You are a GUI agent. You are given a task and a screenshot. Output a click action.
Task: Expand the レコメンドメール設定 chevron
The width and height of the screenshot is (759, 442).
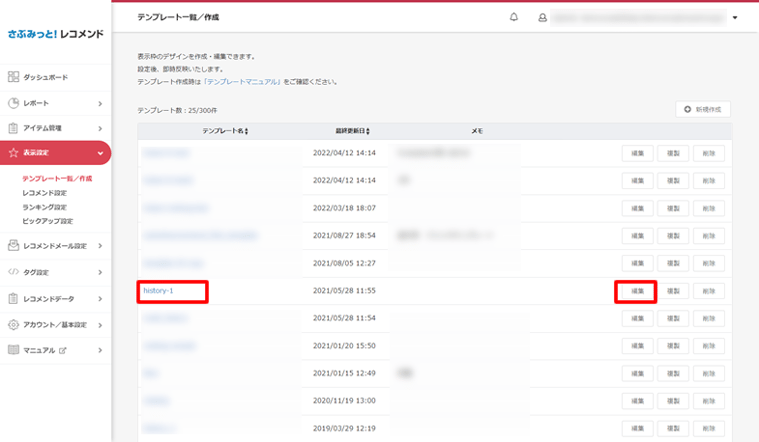point(100,246)
